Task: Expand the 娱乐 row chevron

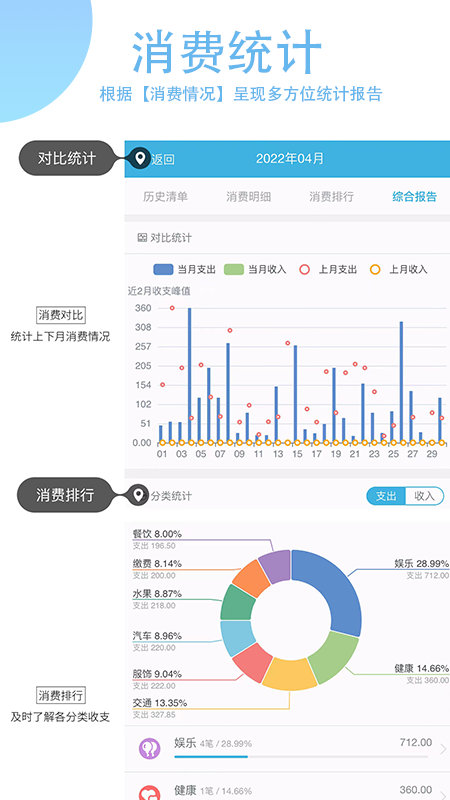Action: [x=442, y=749]
